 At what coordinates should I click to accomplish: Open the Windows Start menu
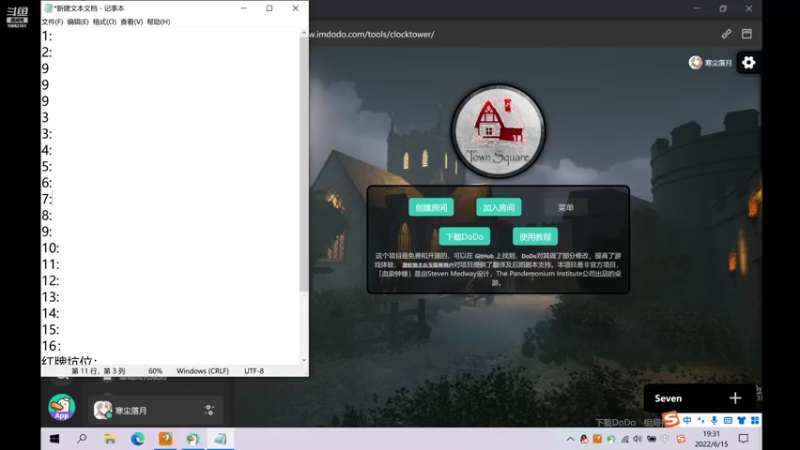pos(55,439)
